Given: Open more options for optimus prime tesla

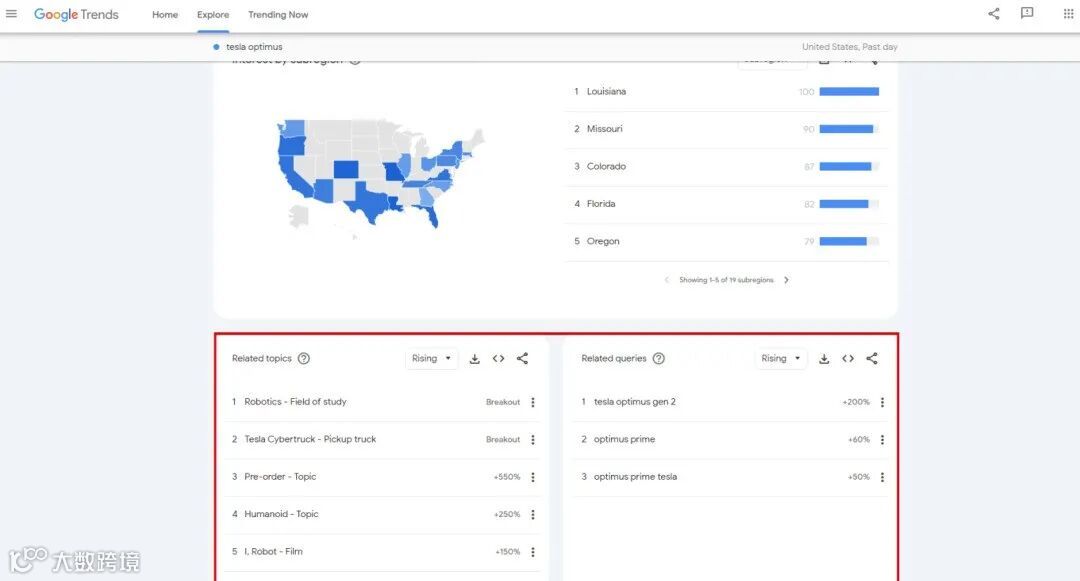Looking at the screenshot, I should pos(882,477).
